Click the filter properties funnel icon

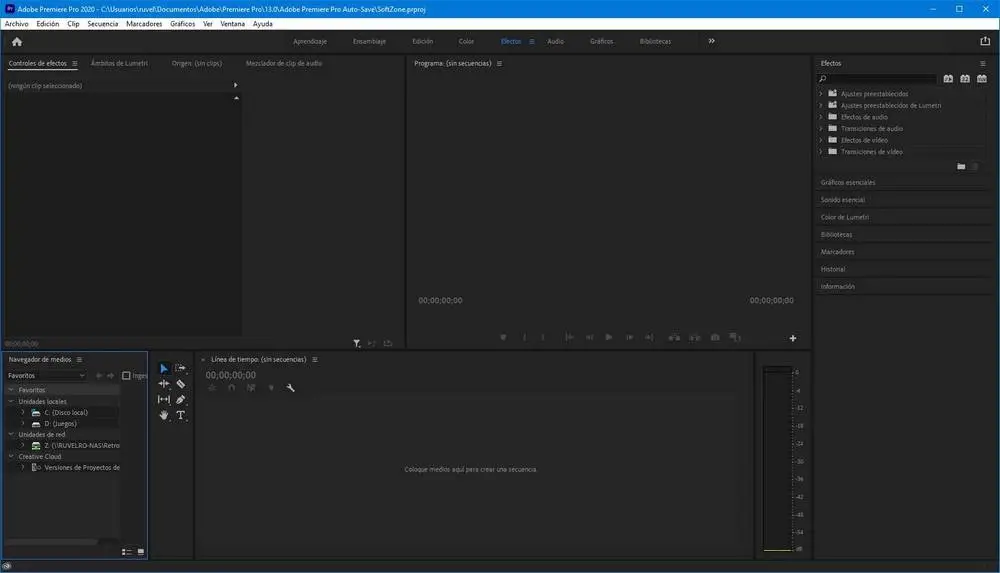tap(357, 343)
